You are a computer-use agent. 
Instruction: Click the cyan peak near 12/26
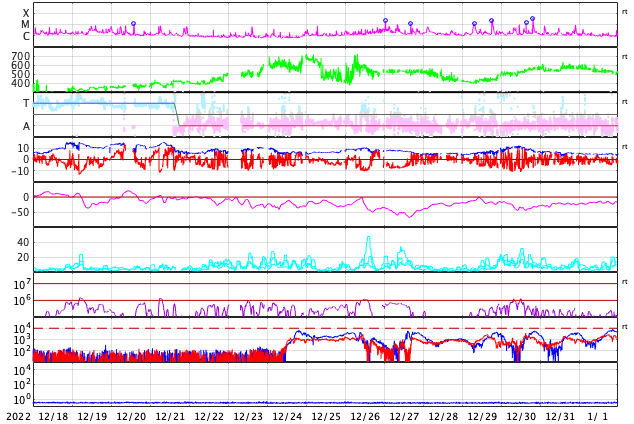click(x=368, y=238)
